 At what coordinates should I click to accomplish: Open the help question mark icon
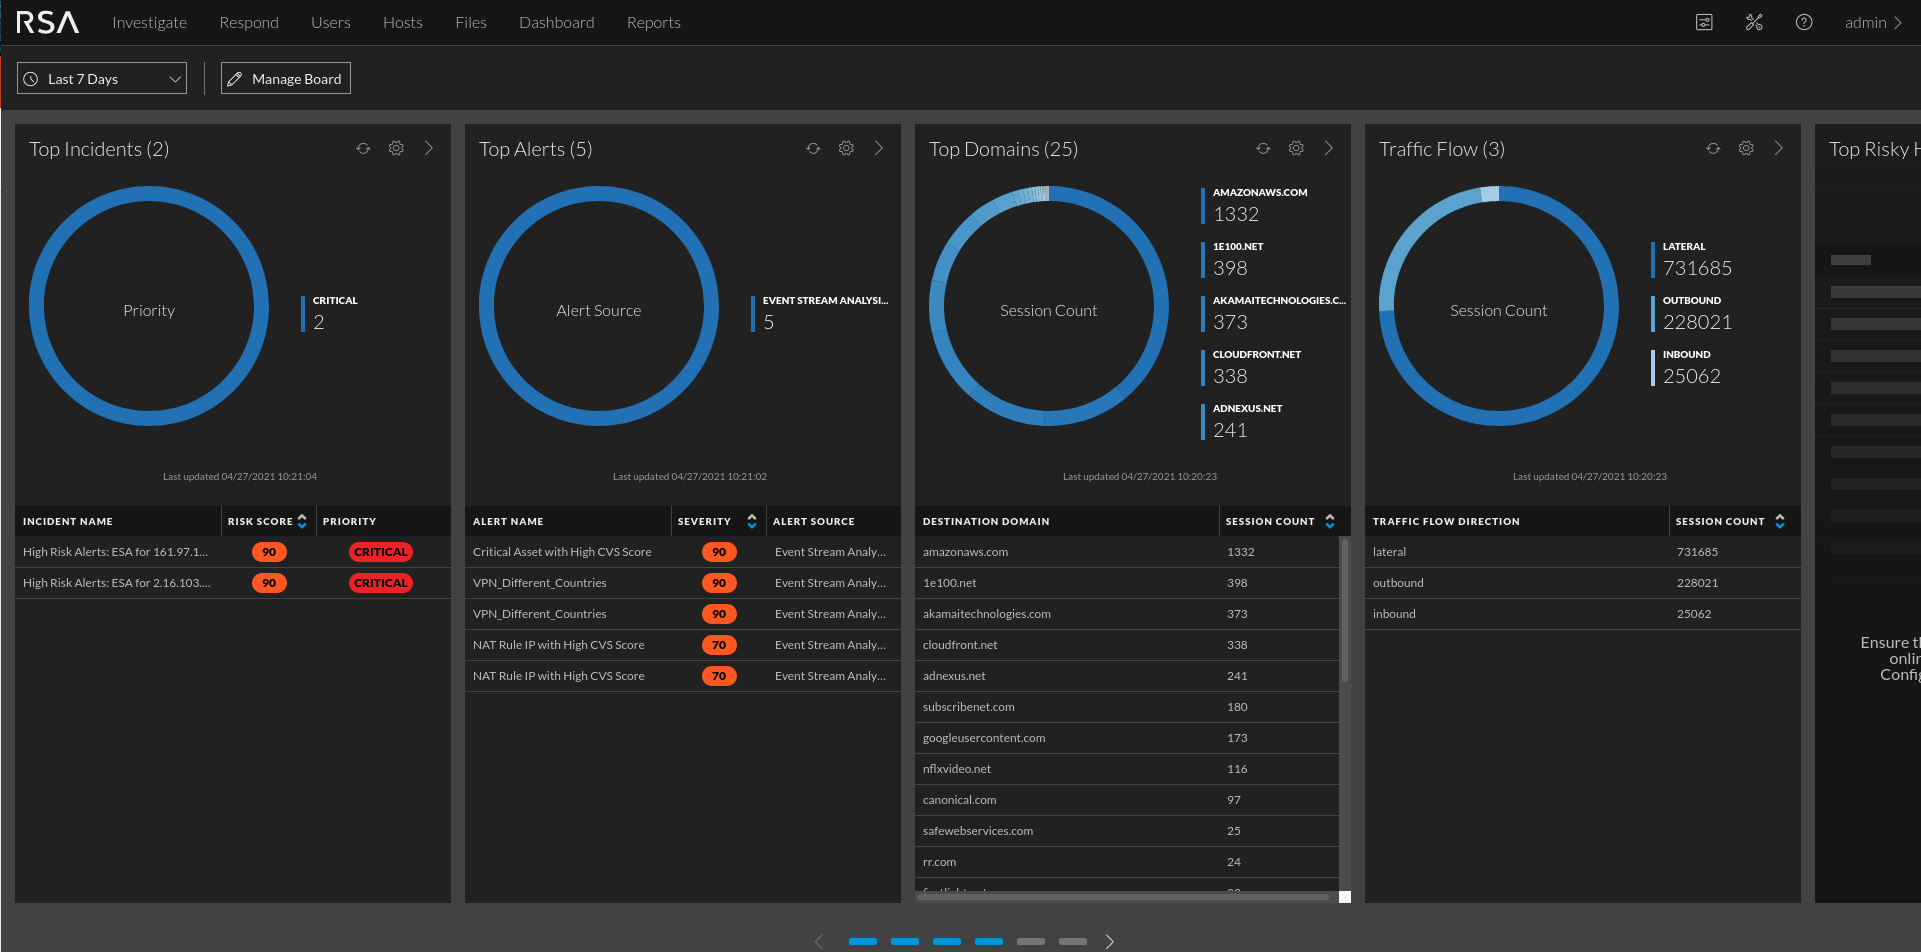1804,23
